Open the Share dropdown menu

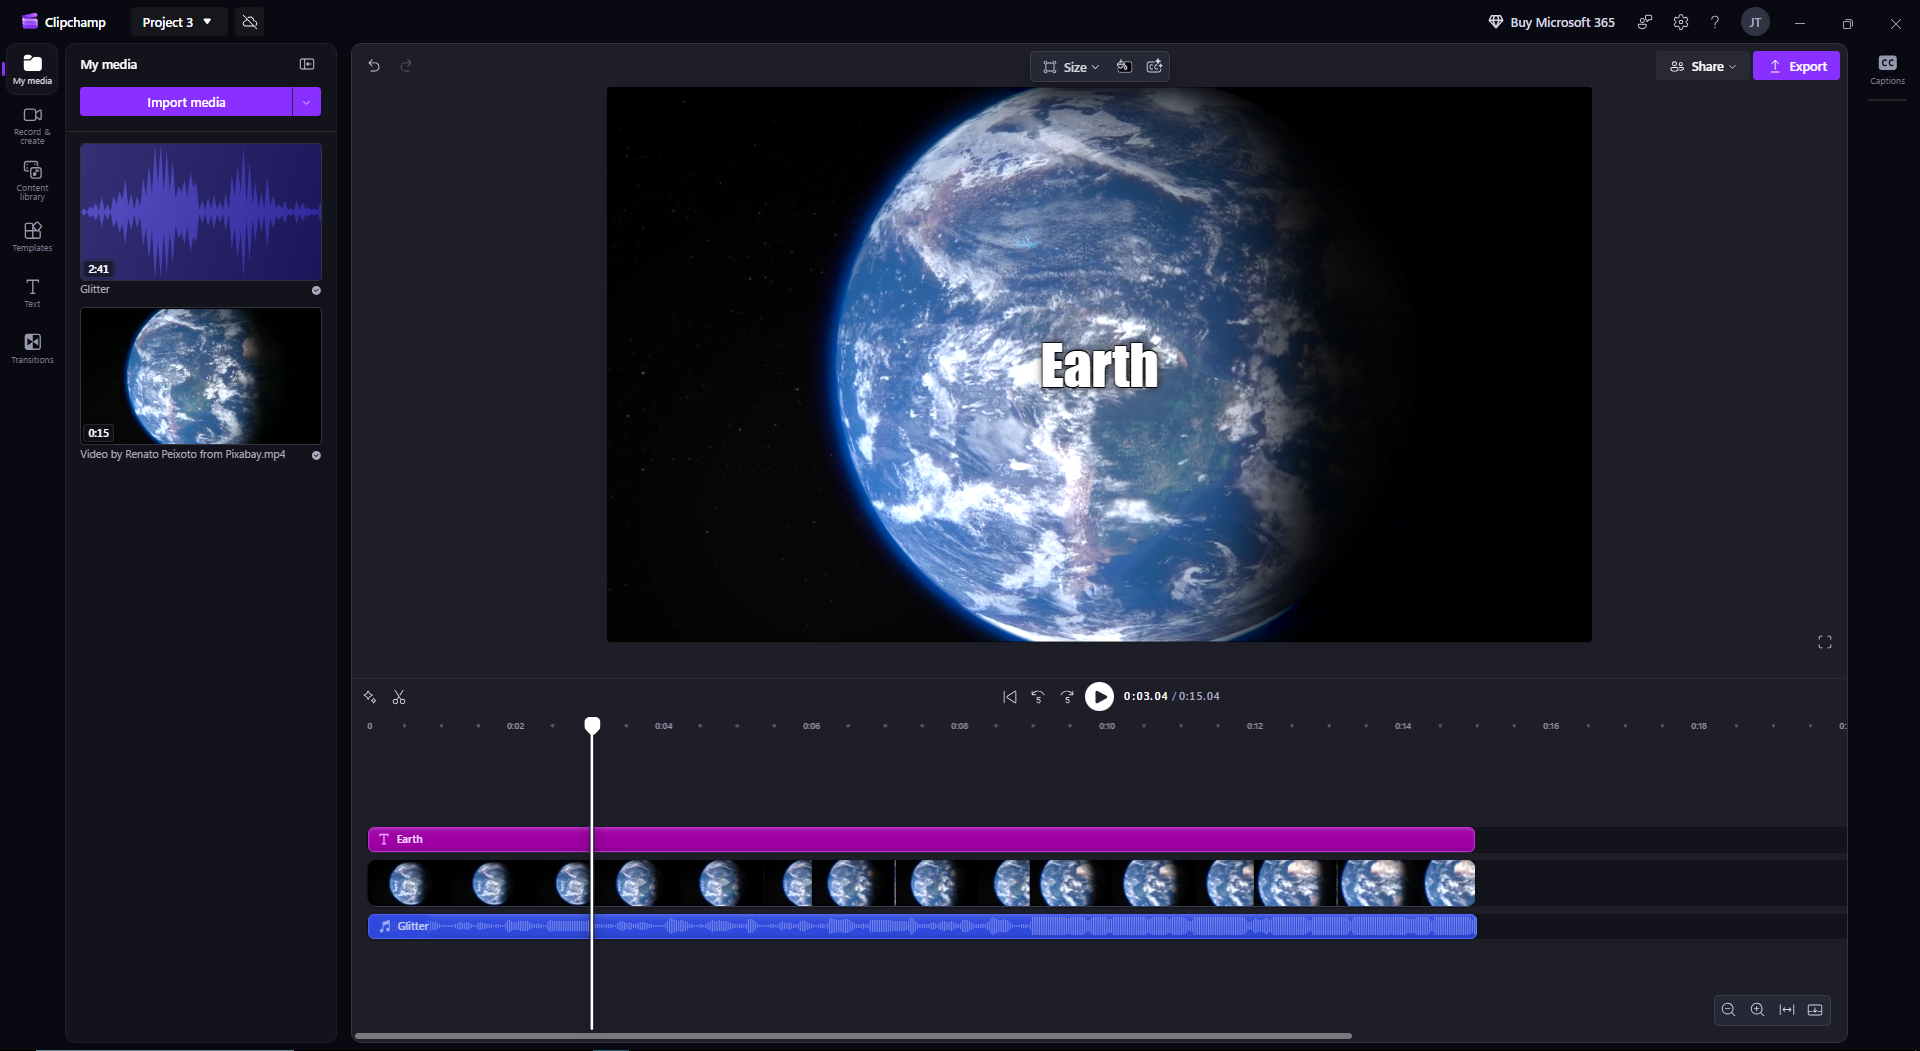[1703, 67]
